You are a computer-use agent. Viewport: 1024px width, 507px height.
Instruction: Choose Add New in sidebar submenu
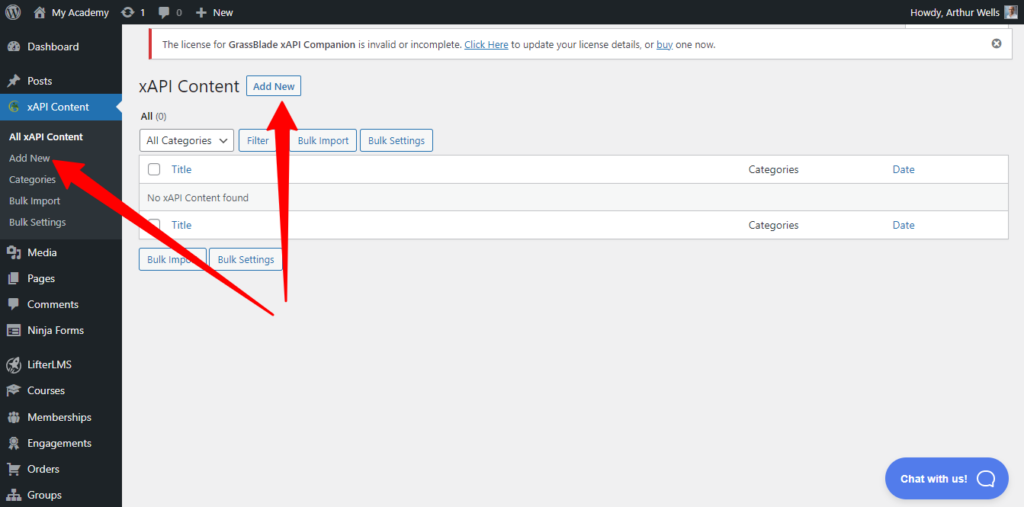(29, 158)
